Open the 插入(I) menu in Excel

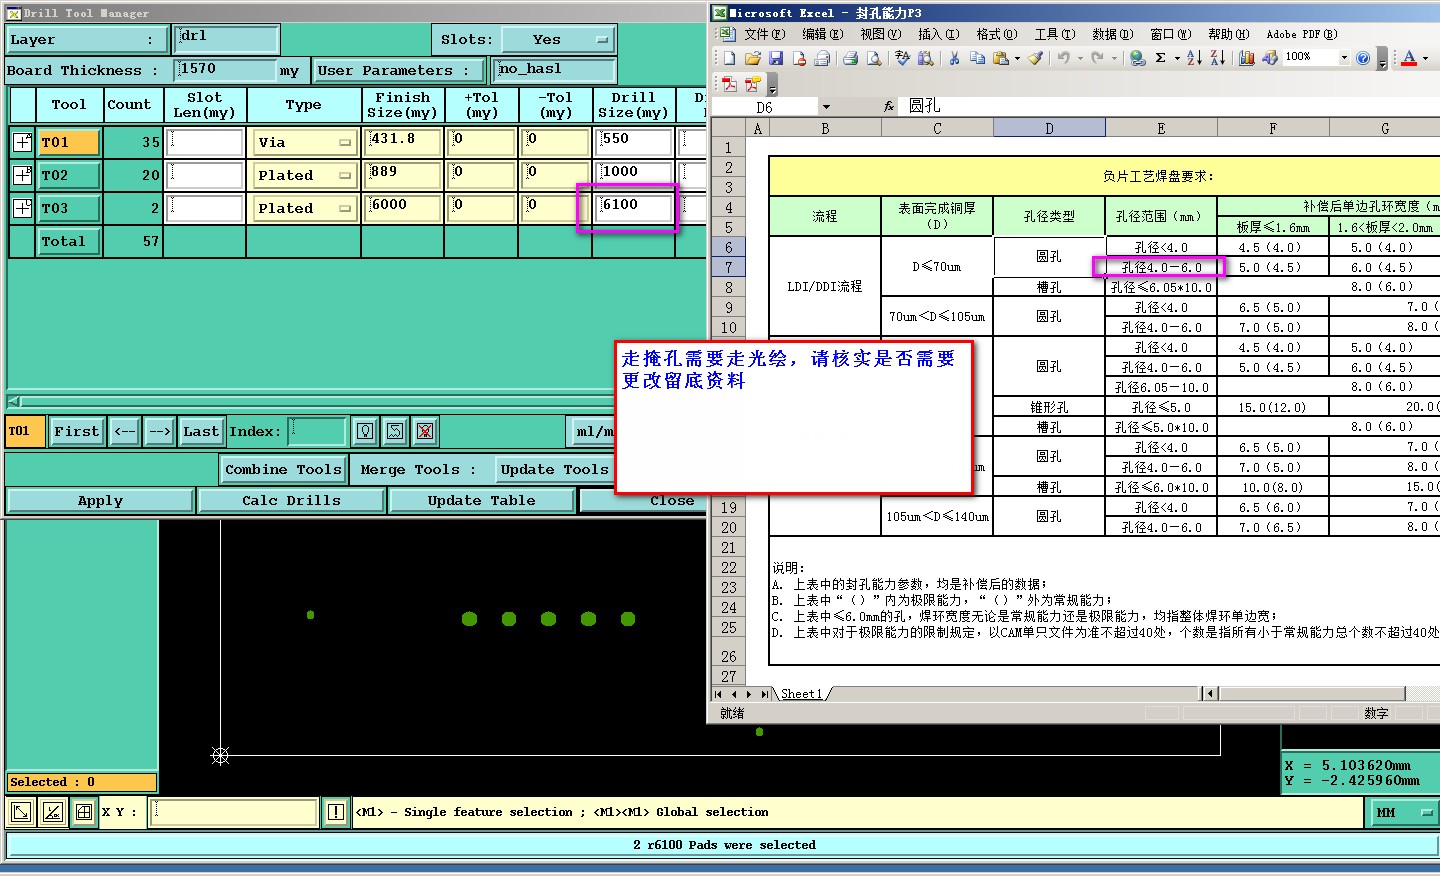tap(938, 34)
